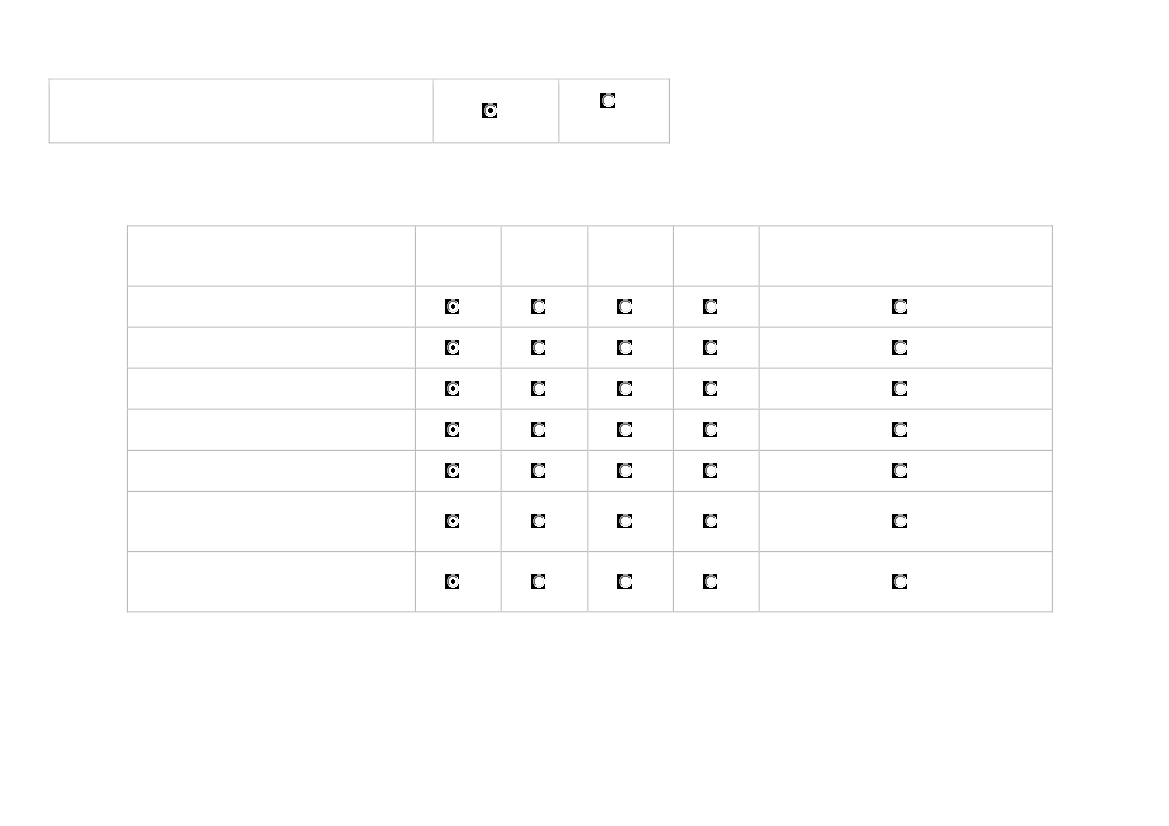The image size is (1169, 826).
Task: Pick last-column radio in second grid row
Action: click(x=900, y=348)
